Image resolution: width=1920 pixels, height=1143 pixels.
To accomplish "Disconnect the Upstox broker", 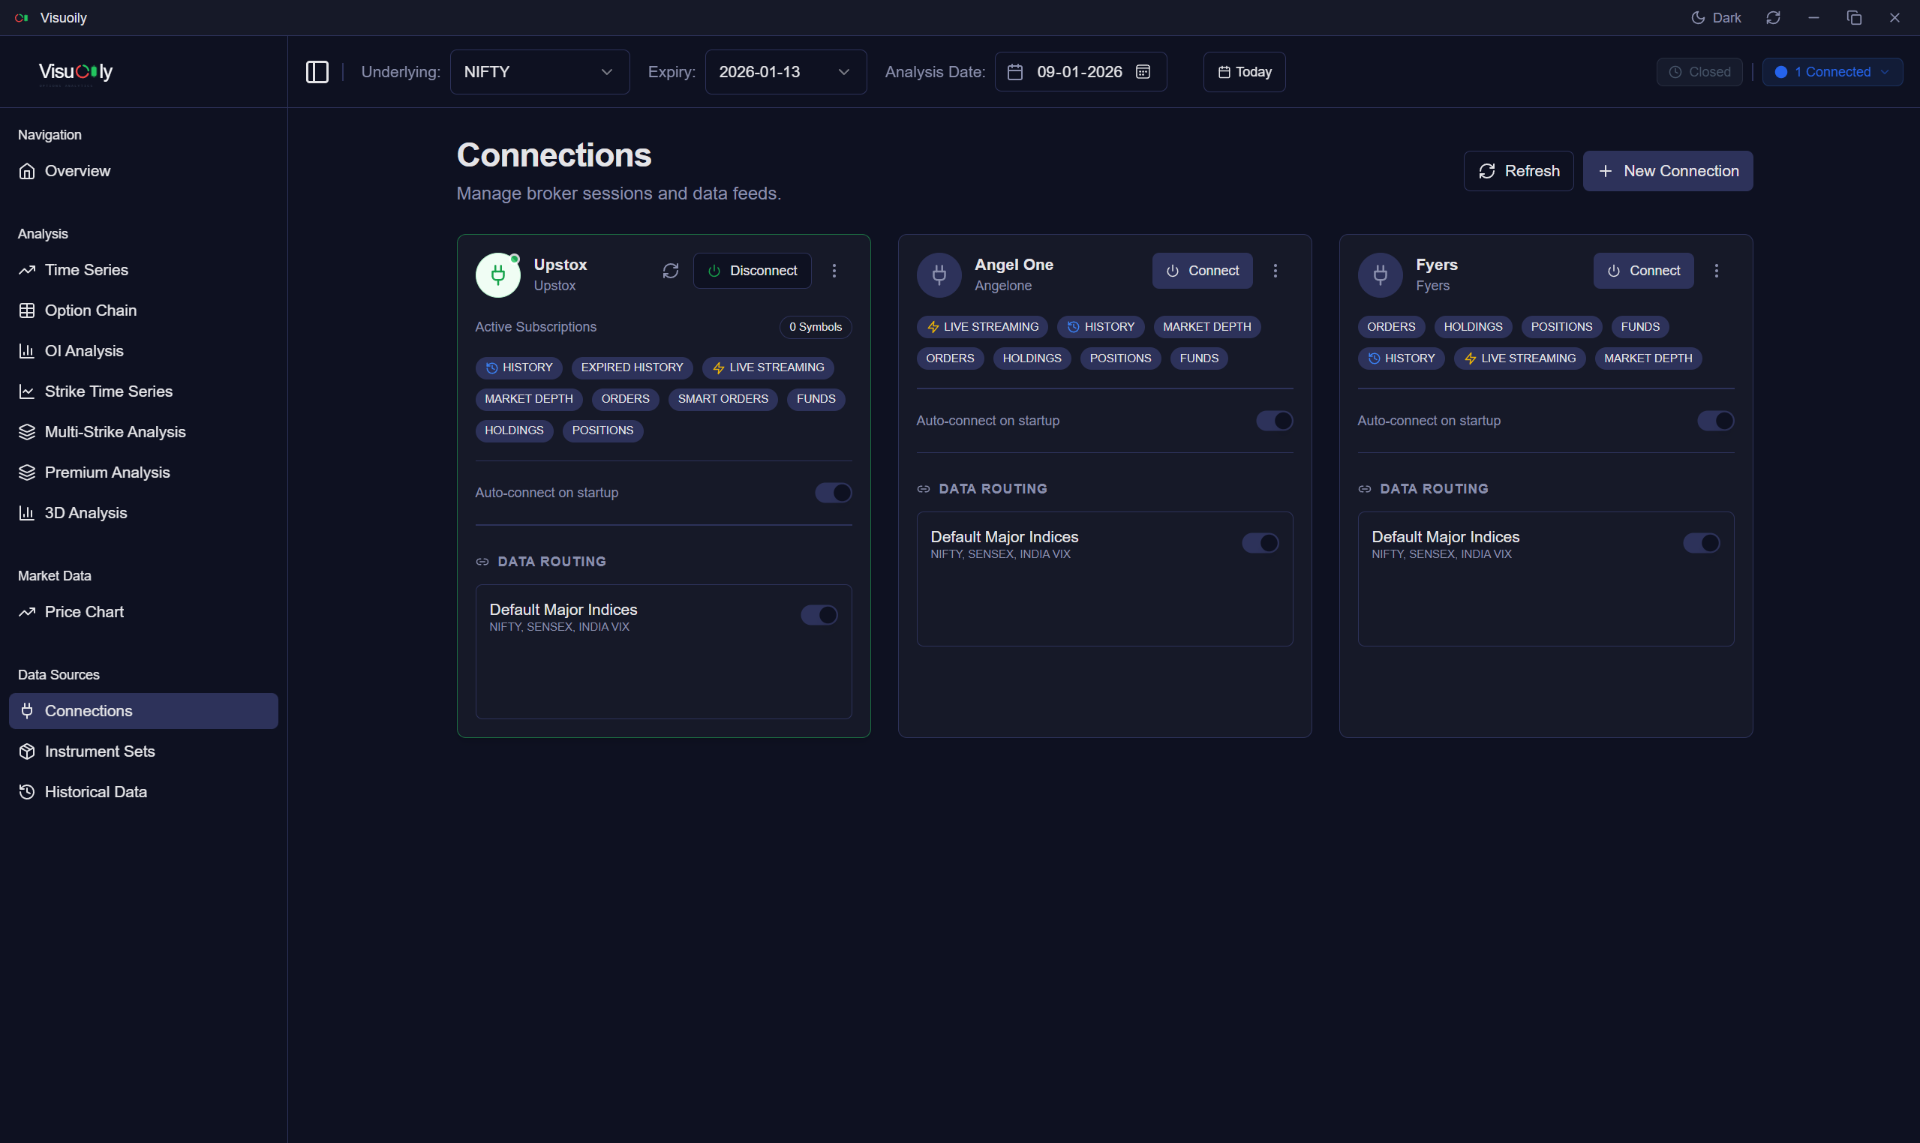I will point(752,270).
